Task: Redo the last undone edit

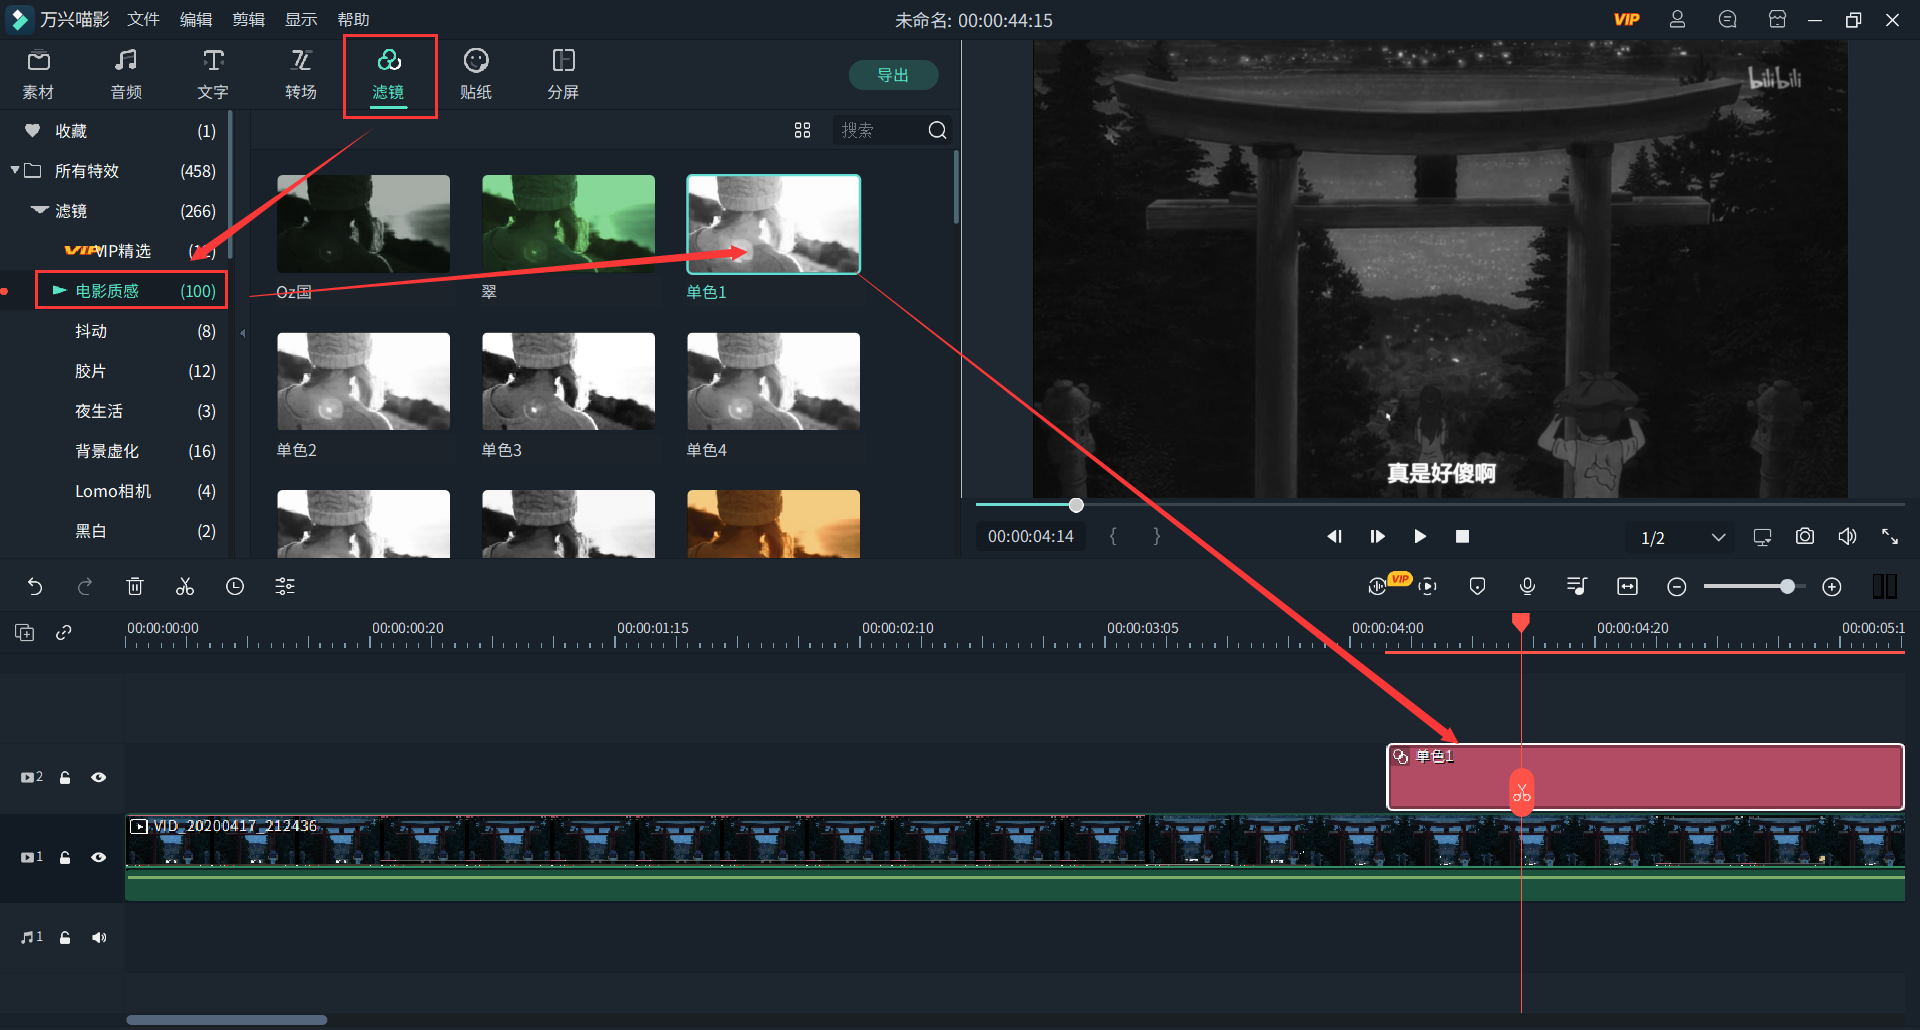Action: (85, 587)
